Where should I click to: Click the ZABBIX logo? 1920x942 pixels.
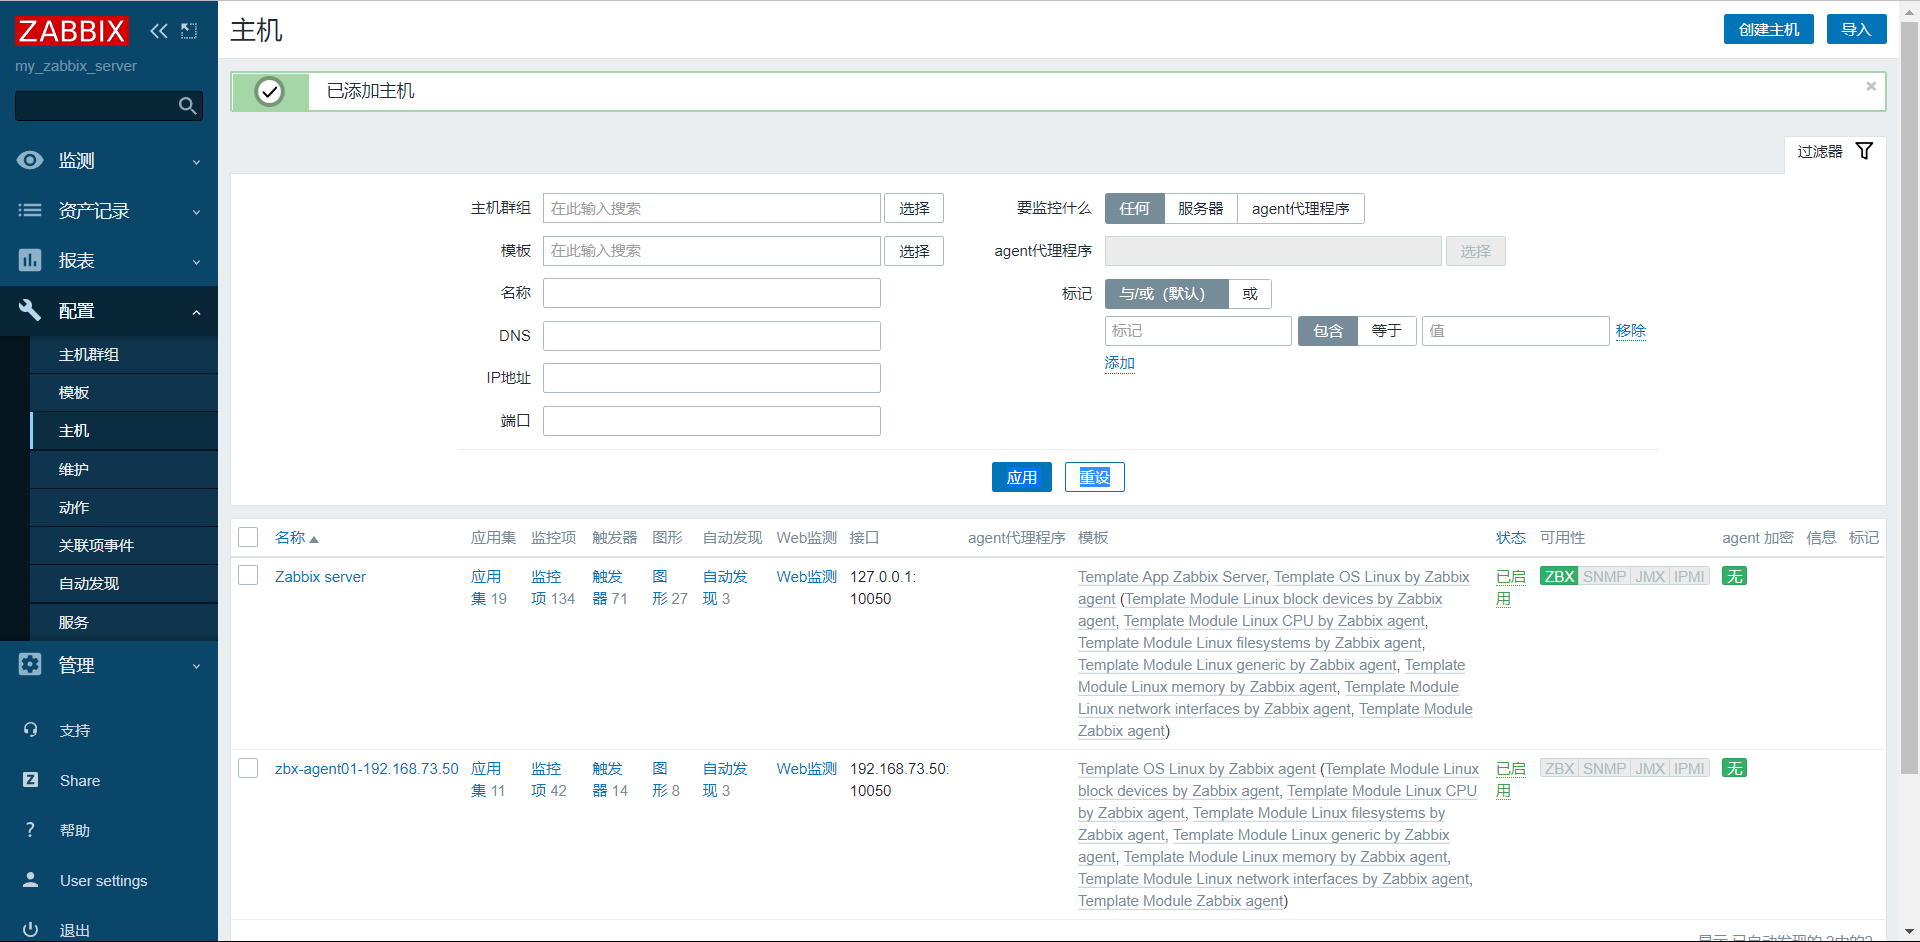(72, 31)
